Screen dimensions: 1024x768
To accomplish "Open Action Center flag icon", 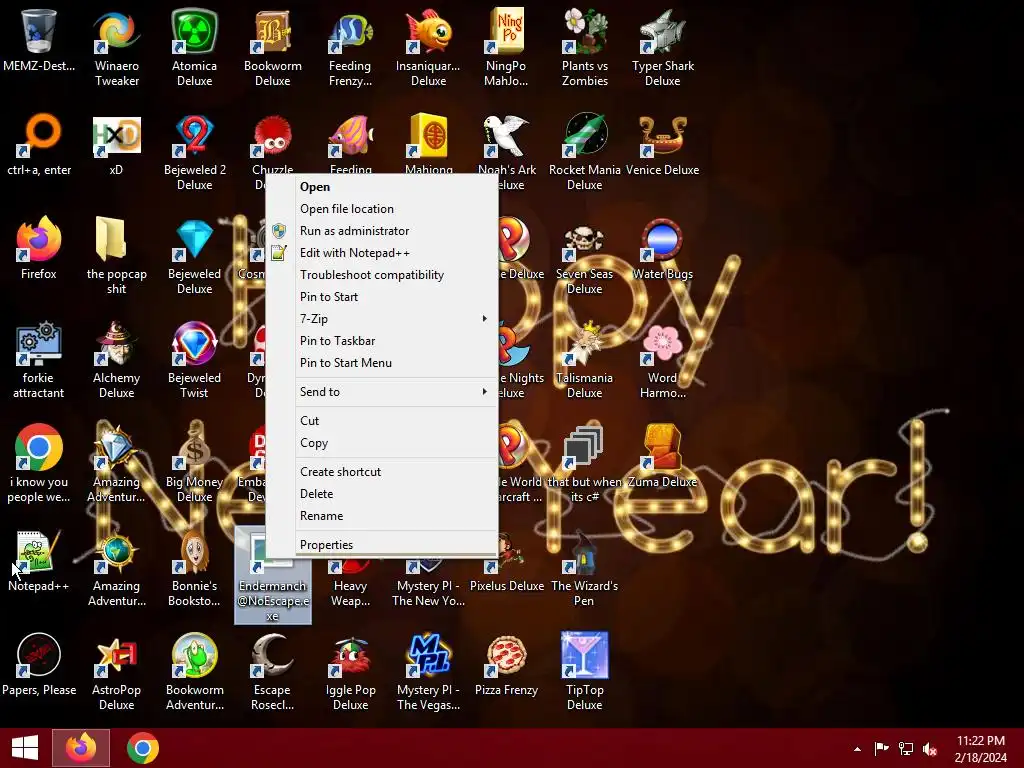I will [881, 749].
